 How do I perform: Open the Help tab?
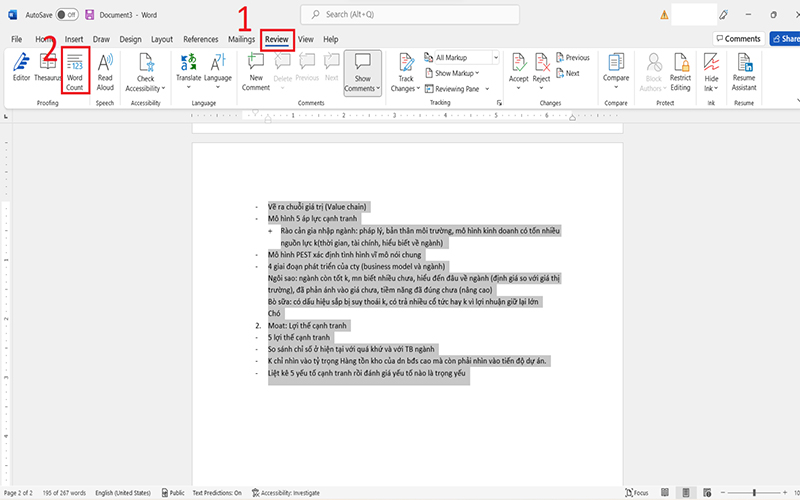coord(331,39)
